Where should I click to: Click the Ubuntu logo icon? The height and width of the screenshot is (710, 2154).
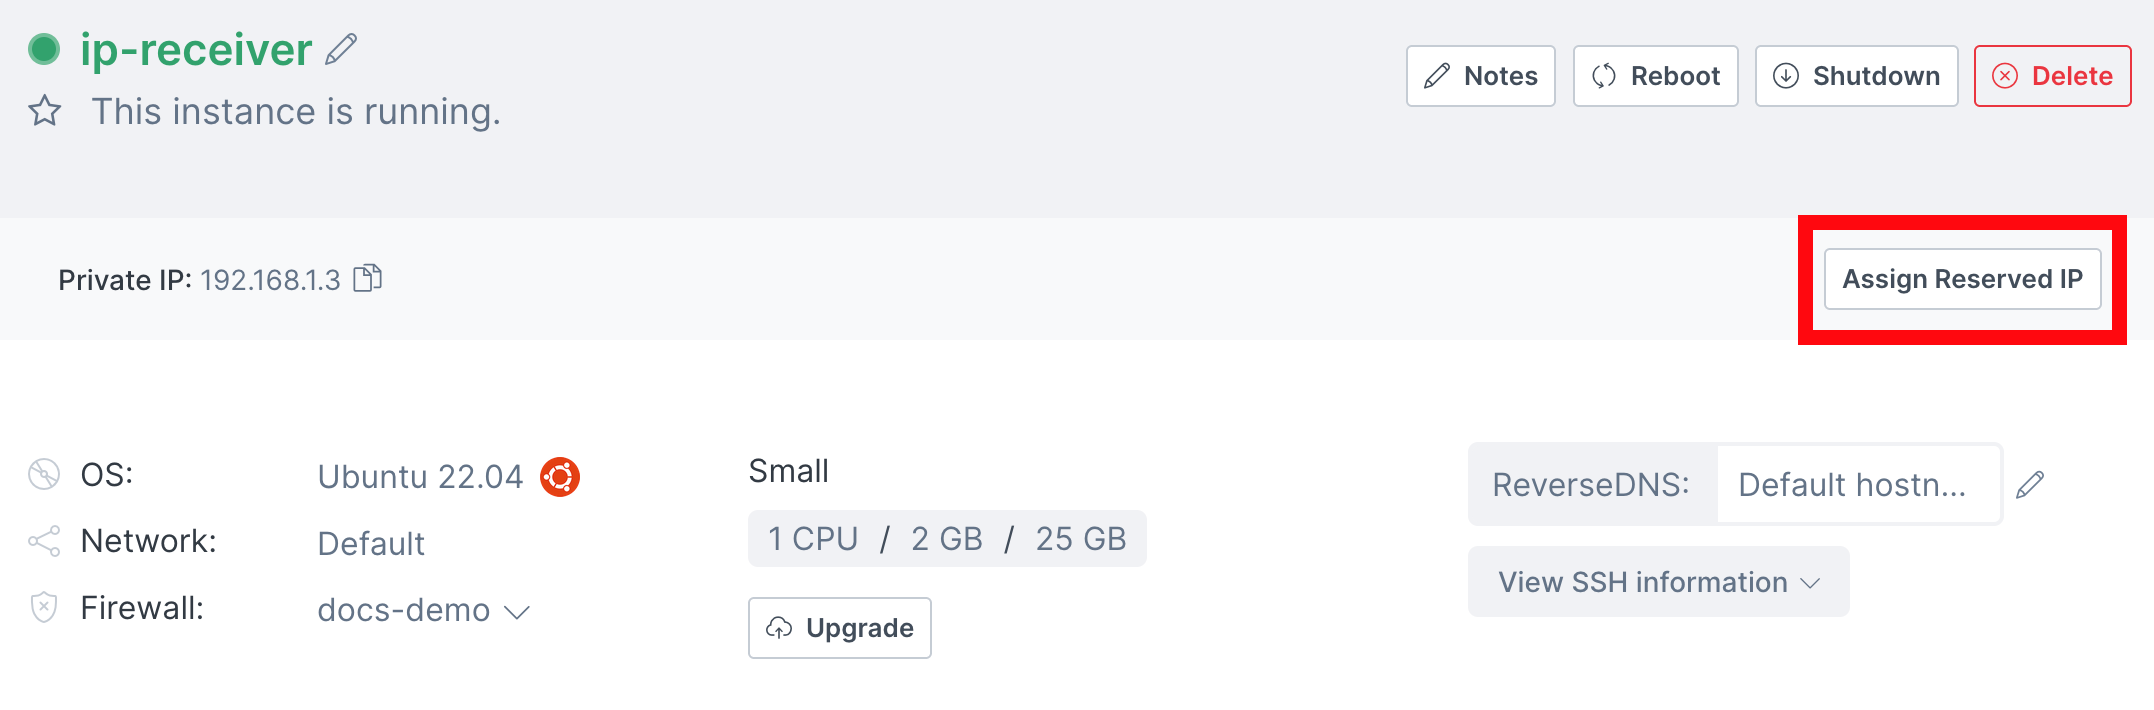560,477
